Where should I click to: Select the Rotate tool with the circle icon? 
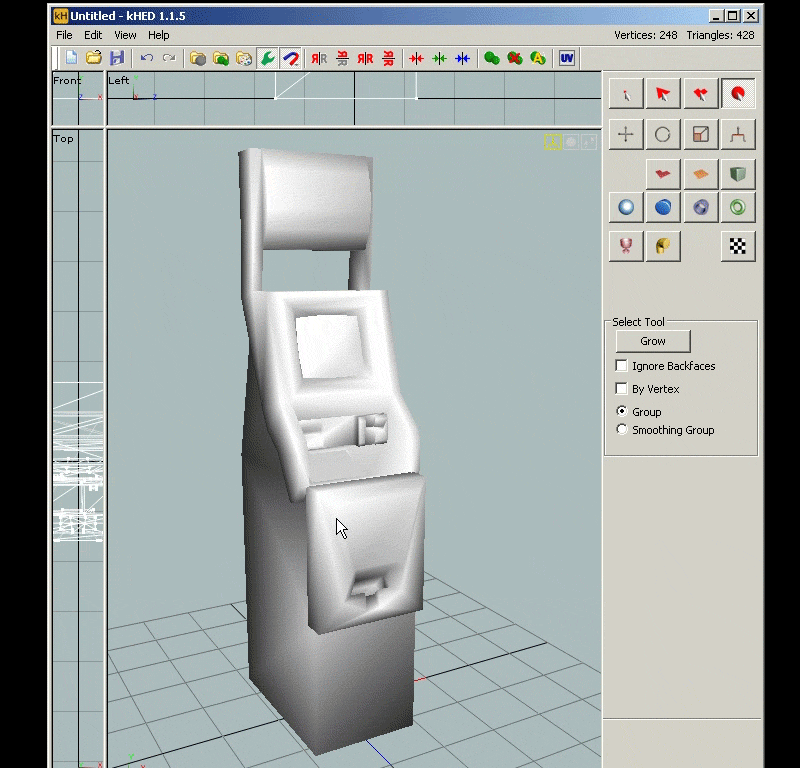(663, 135)
